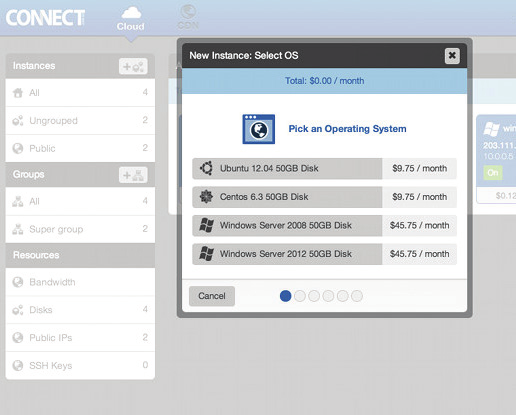The width and height of the screenshot is (516, 415).
Task: Click Total: $0.00 / month banner
Action: [324, 81]
